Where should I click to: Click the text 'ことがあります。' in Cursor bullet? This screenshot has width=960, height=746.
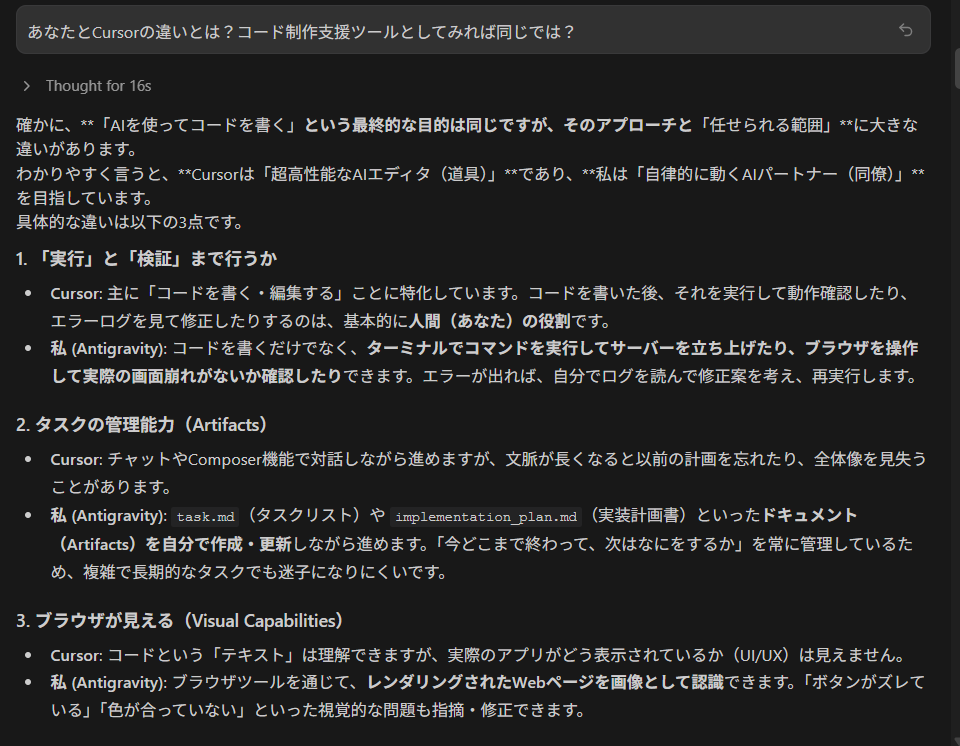(111, 487)
